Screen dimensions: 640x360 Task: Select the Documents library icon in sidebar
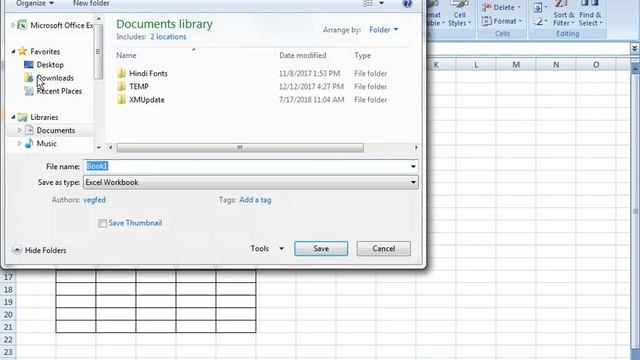pyautogui.click(x=29, y=130)
